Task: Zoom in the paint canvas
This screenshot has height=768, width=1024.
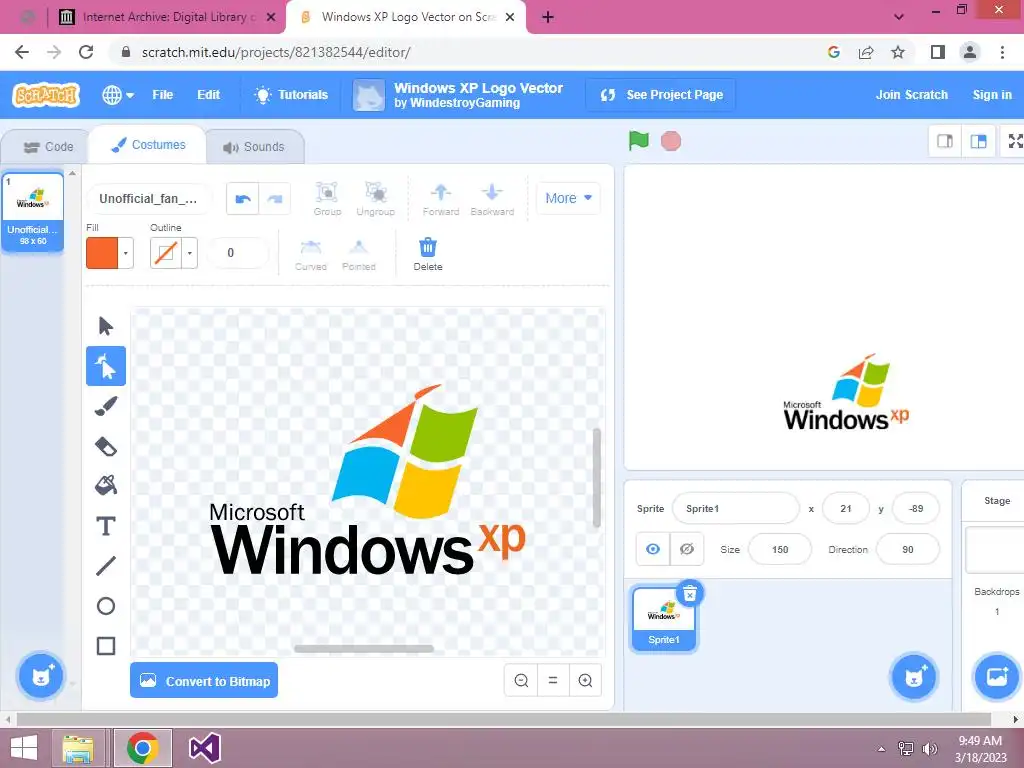Action: pos(585,680)
